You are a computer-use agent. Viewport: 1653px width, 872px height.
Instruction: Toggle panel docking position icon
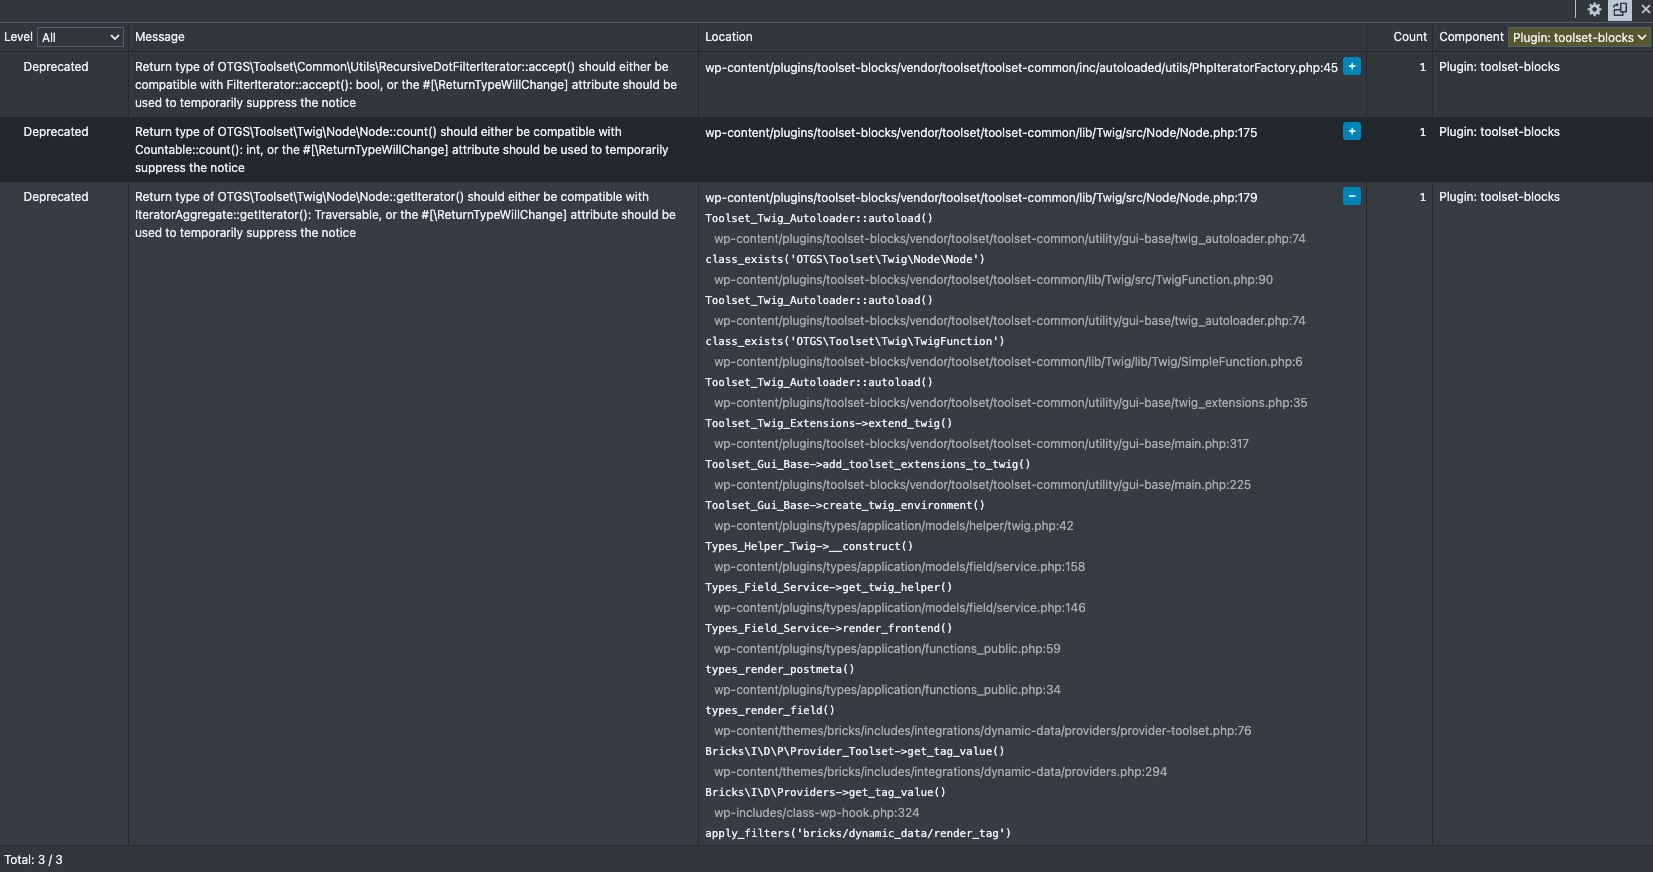coord(1620,9)
